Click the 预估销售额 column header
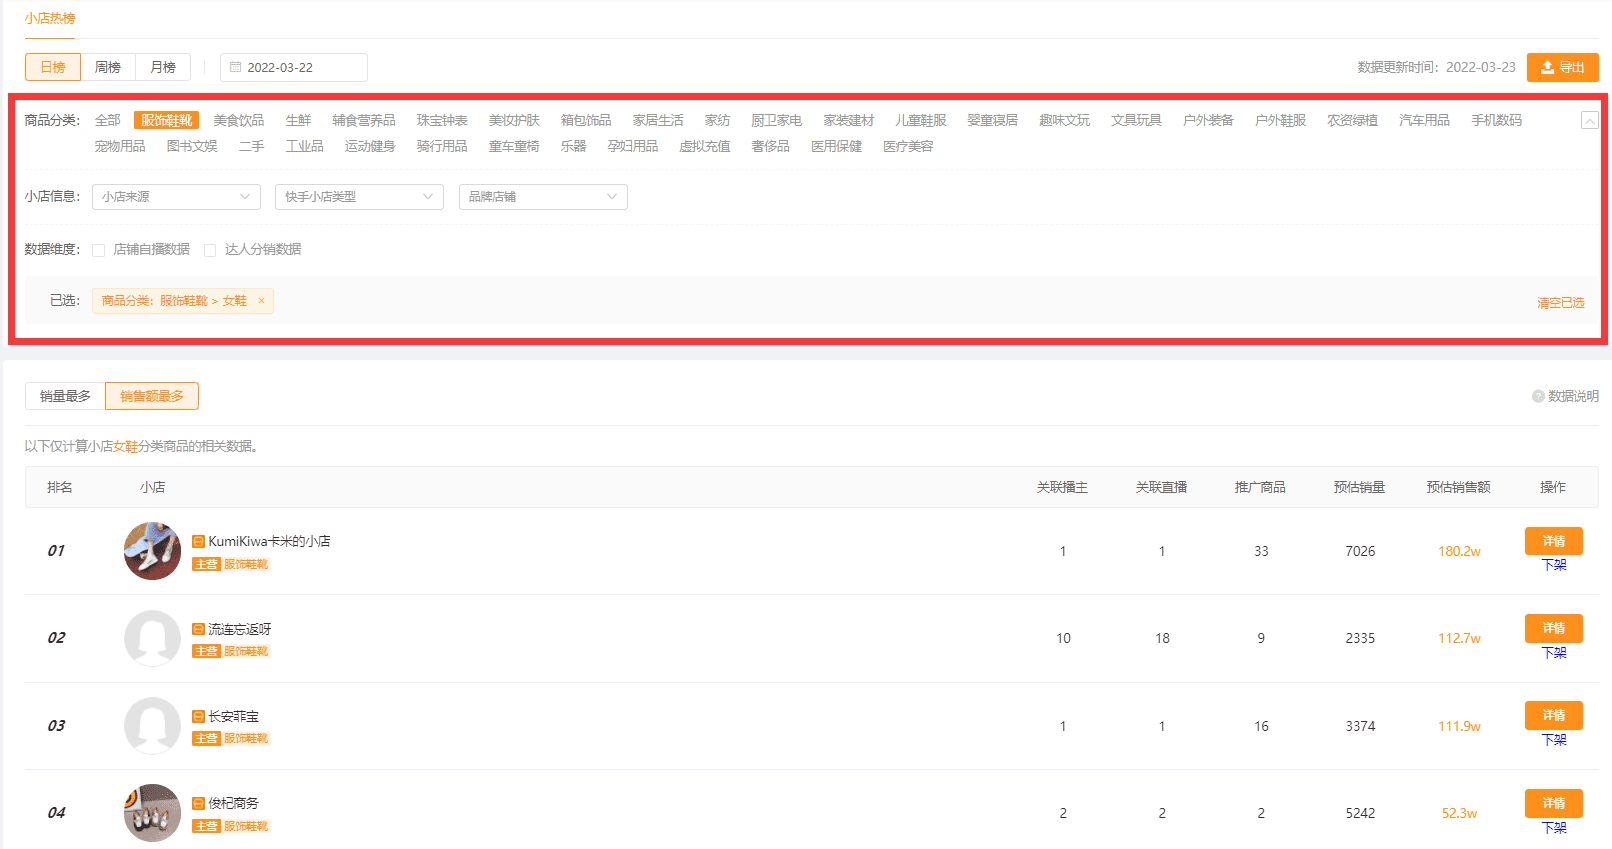The image size is (1612, 849). click(1459, 487)
